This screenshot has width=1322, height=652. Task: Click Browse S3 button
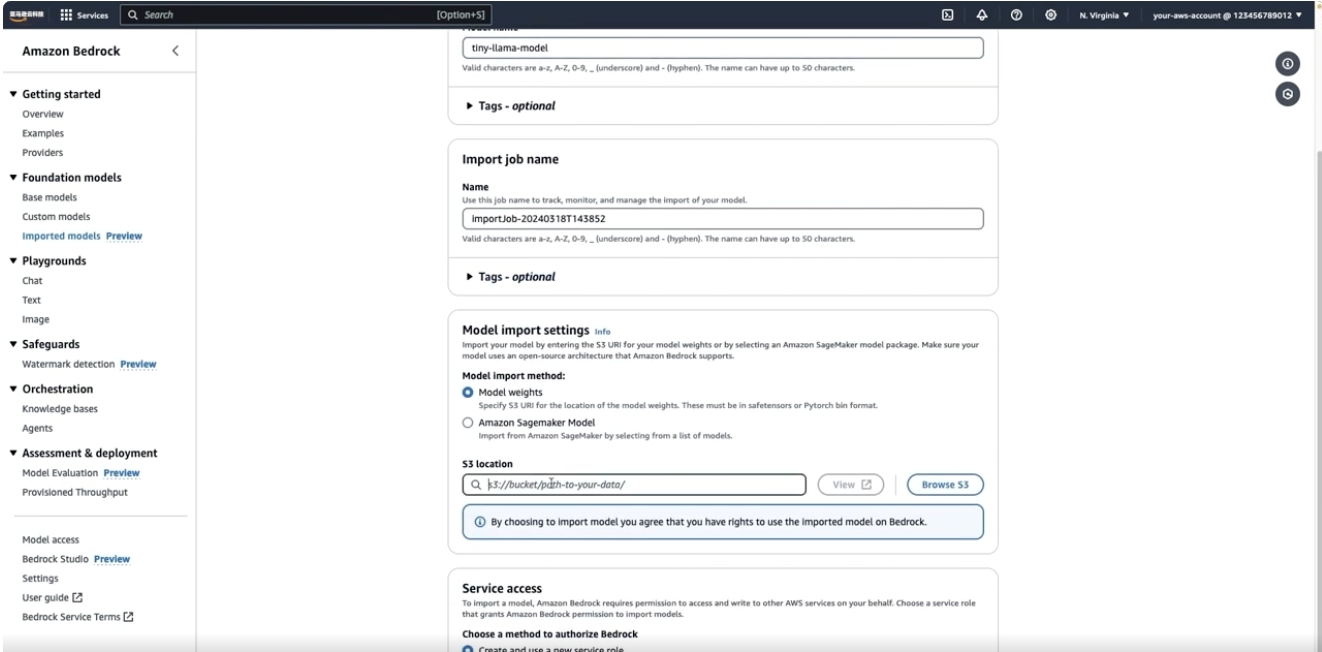(945, 485)
